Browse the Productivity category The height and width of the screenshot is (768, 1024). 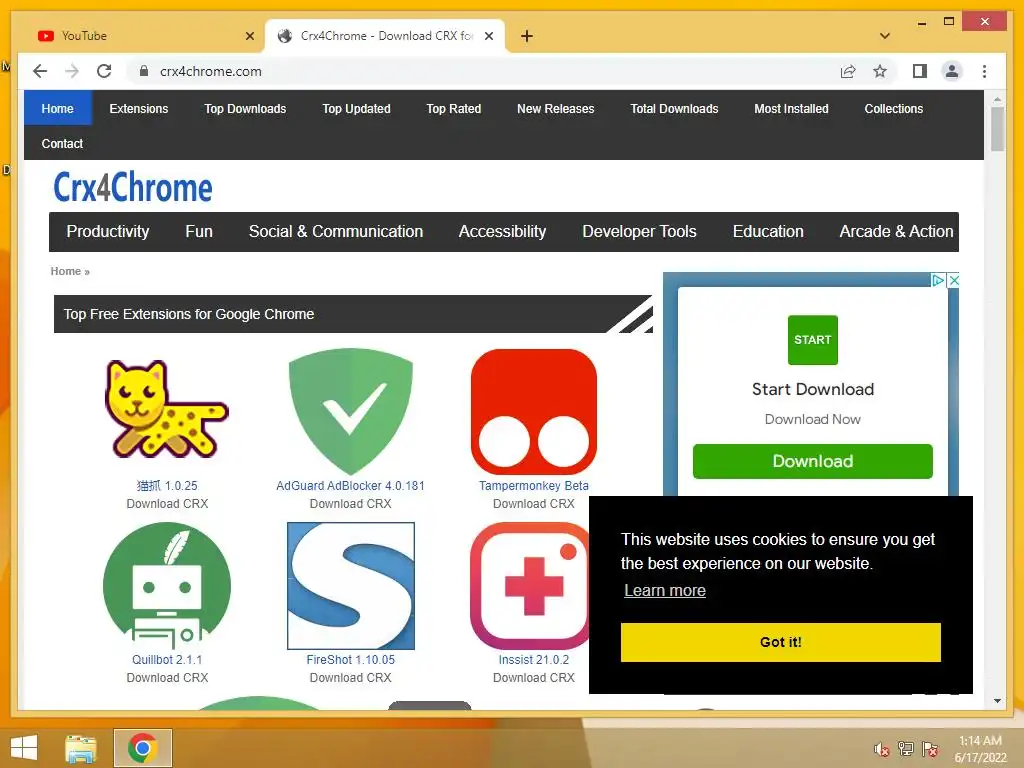108,232
